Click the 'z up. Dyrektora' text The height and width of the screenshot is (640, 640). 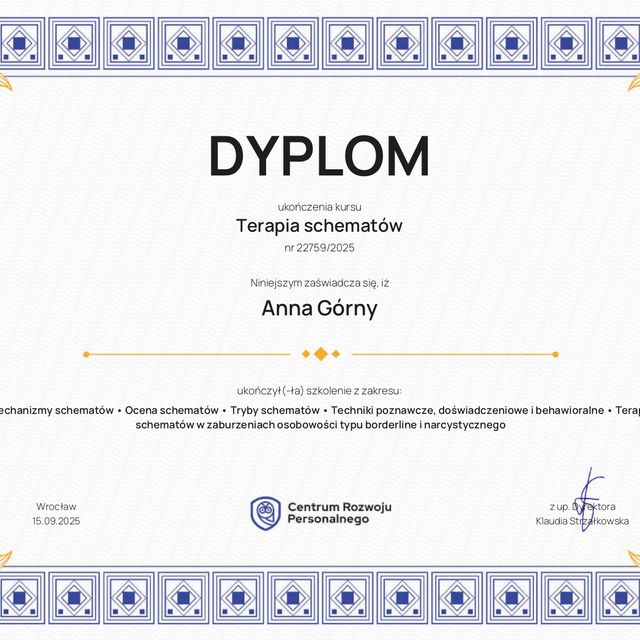582,507
